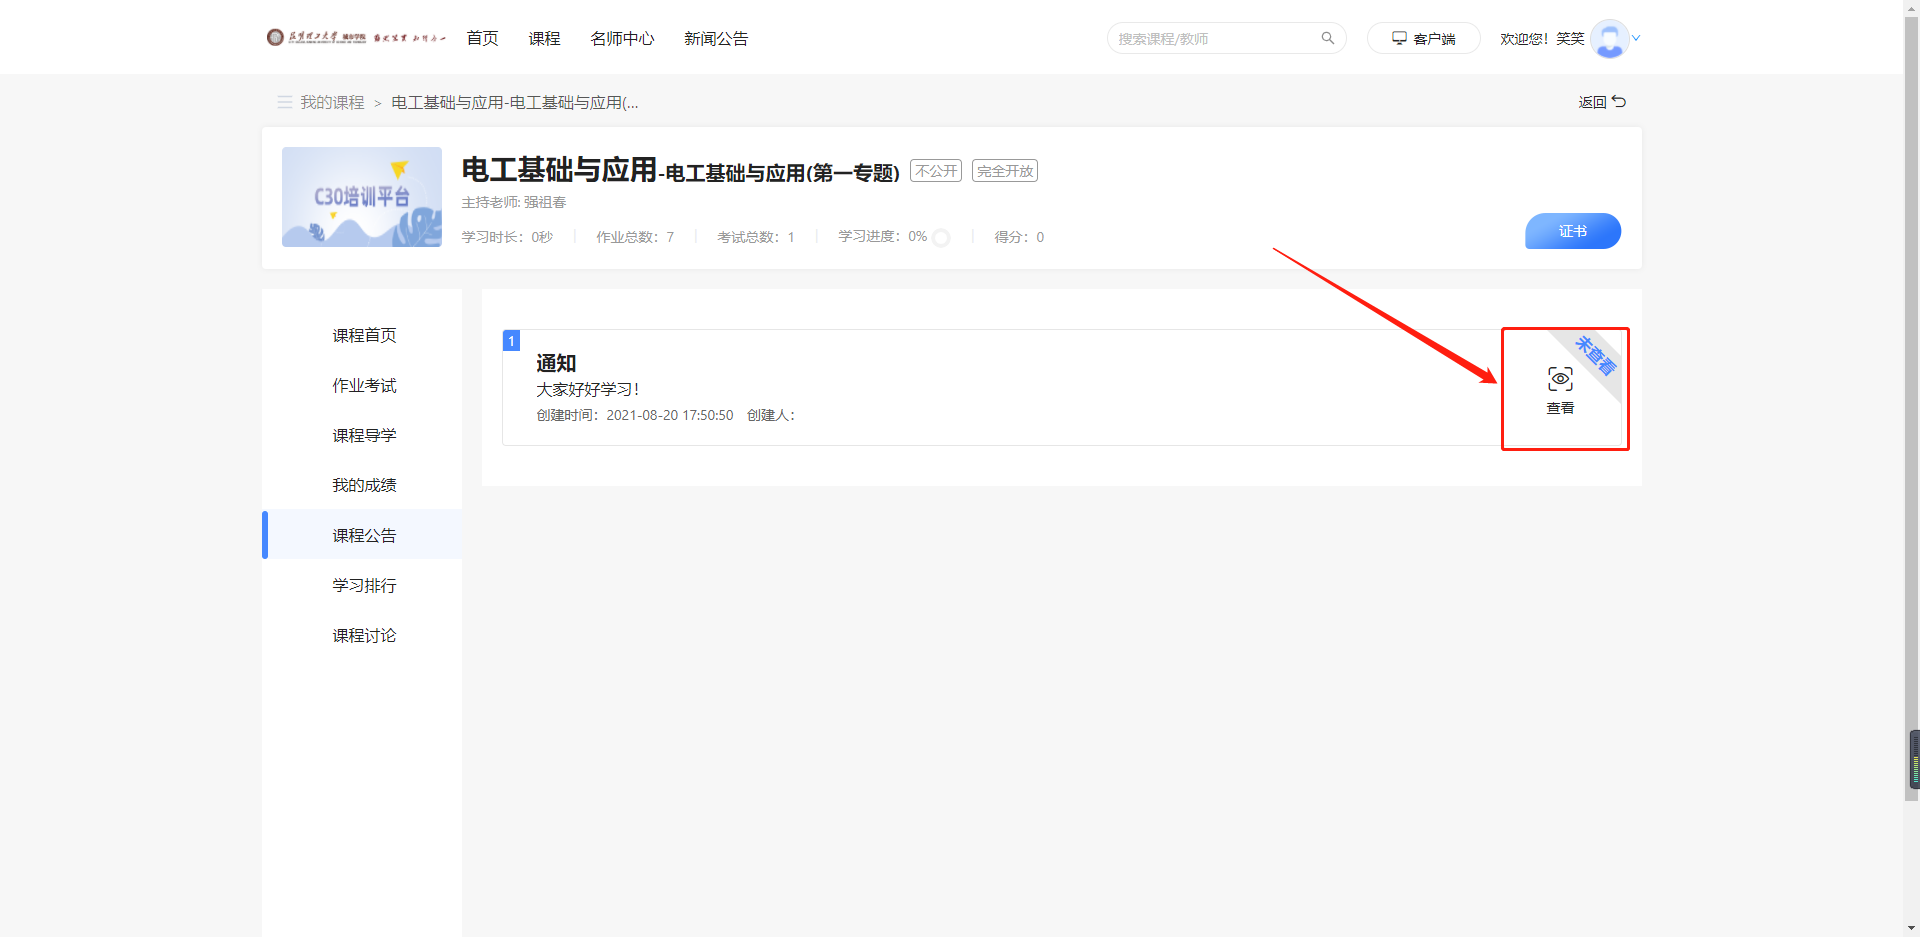Viewport: 1920px width, 937px height.
Task: Click the 未查看 corner ribbon on the notice
Action: (1594, 355)
